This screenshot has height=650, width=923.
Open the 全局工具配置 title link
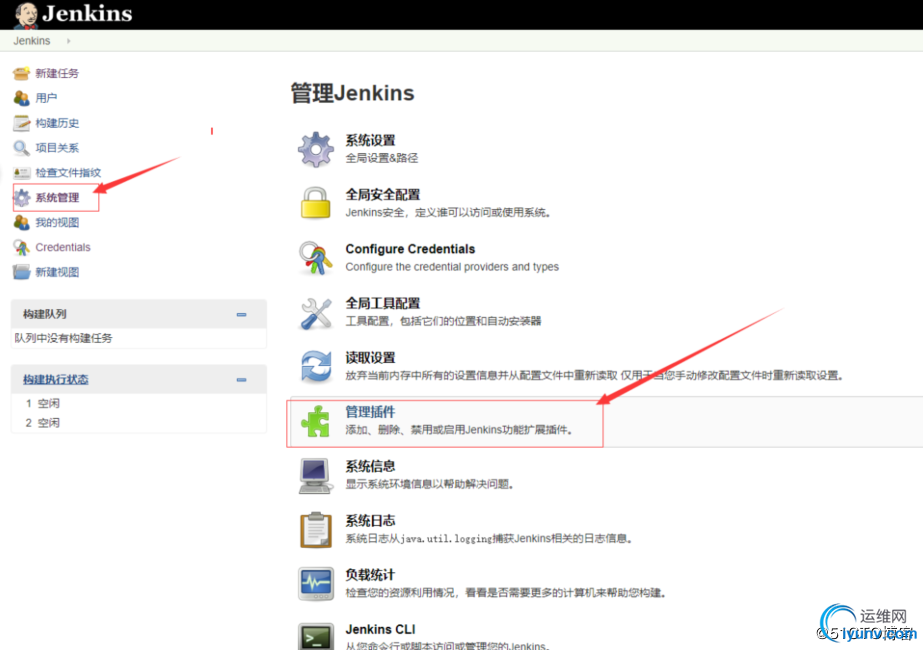pos(383,304)
